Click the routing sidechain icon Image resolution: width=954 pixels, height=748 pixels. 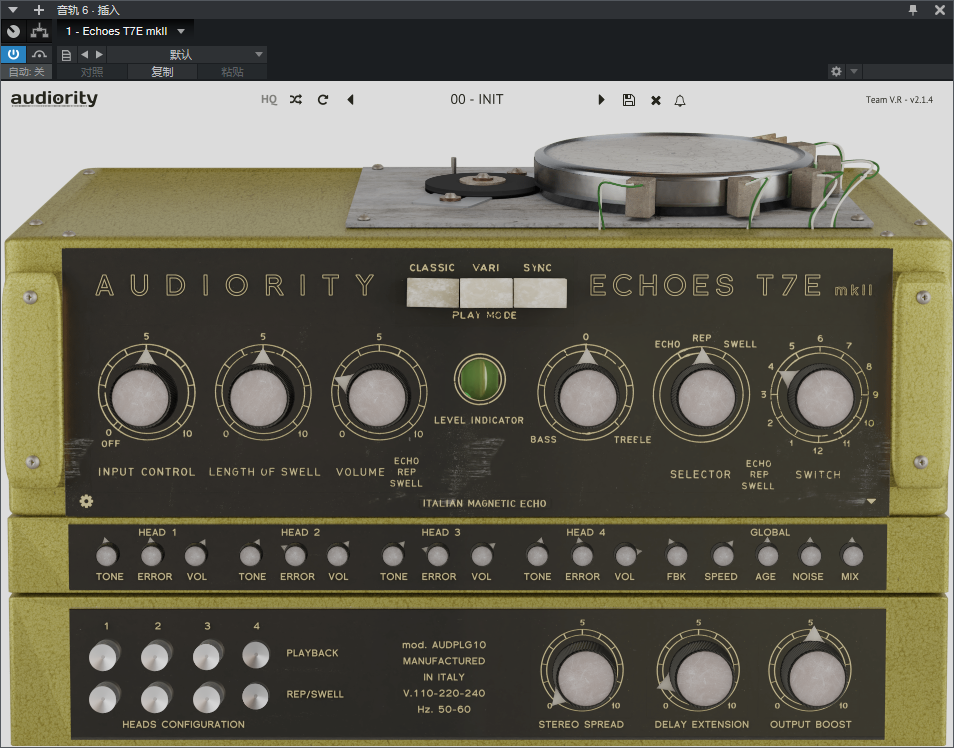pos(40,31)
